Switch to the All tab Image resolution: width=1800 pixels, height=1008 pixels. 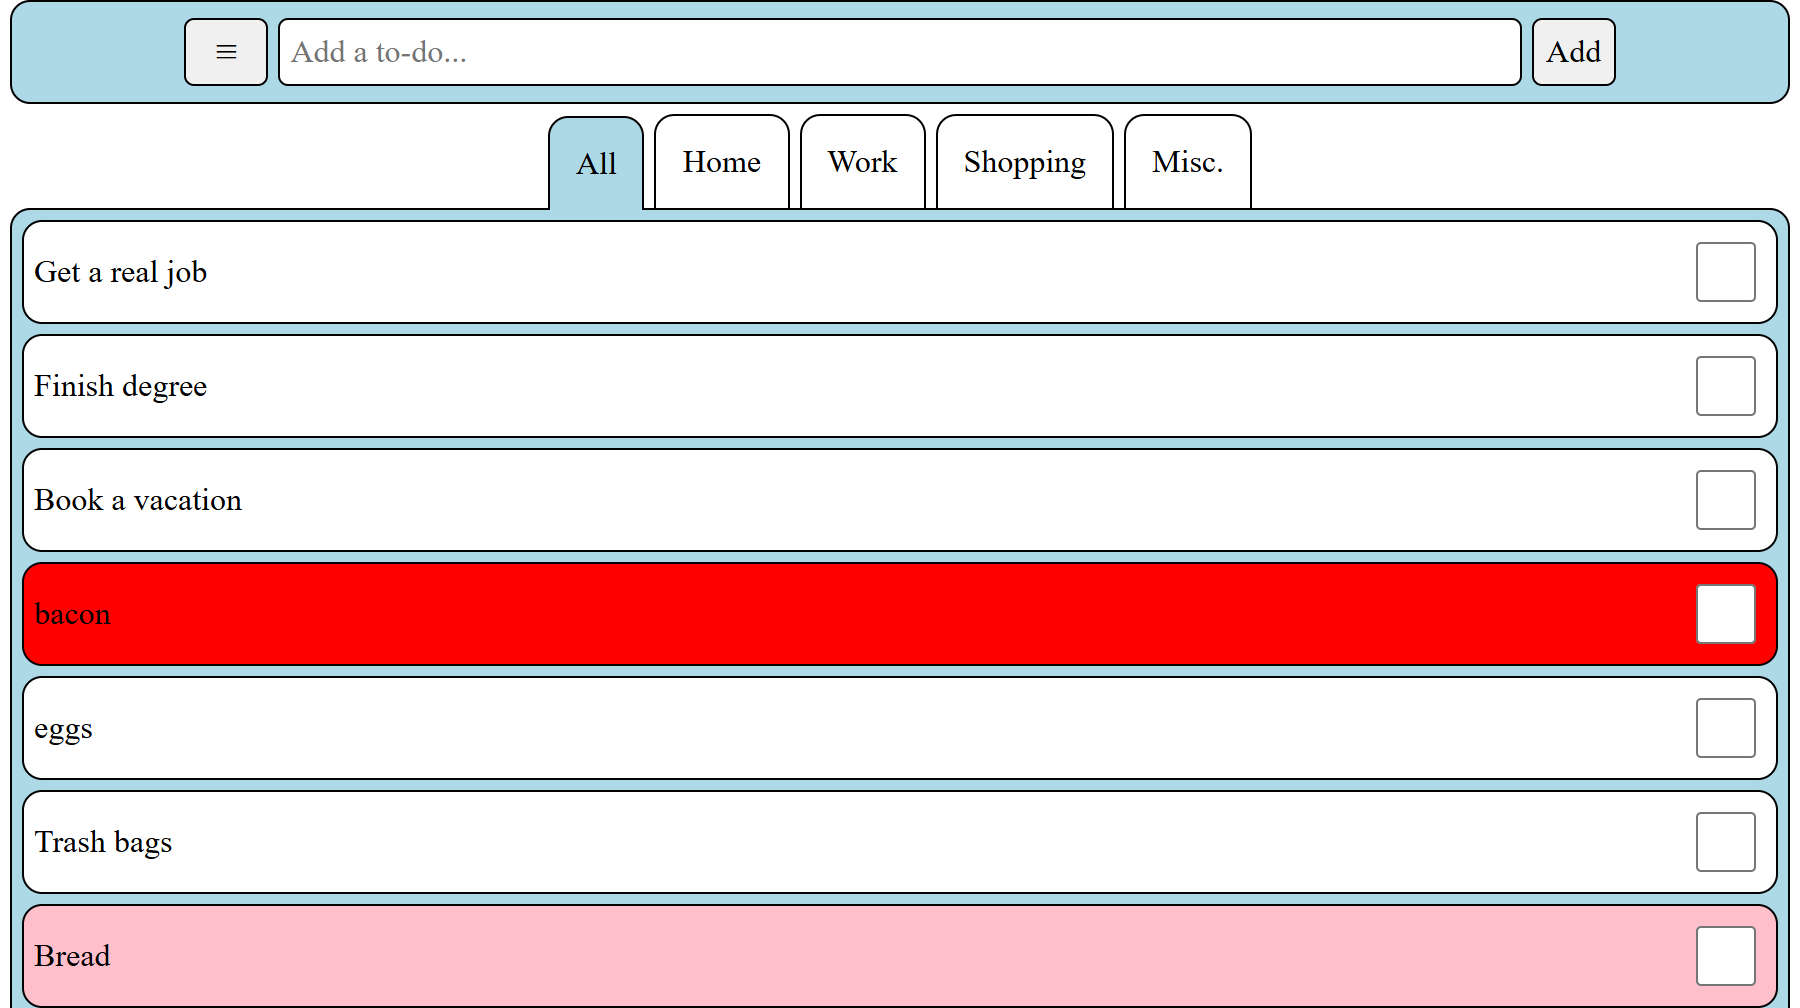pyautogui.click(x=596, y=163)
